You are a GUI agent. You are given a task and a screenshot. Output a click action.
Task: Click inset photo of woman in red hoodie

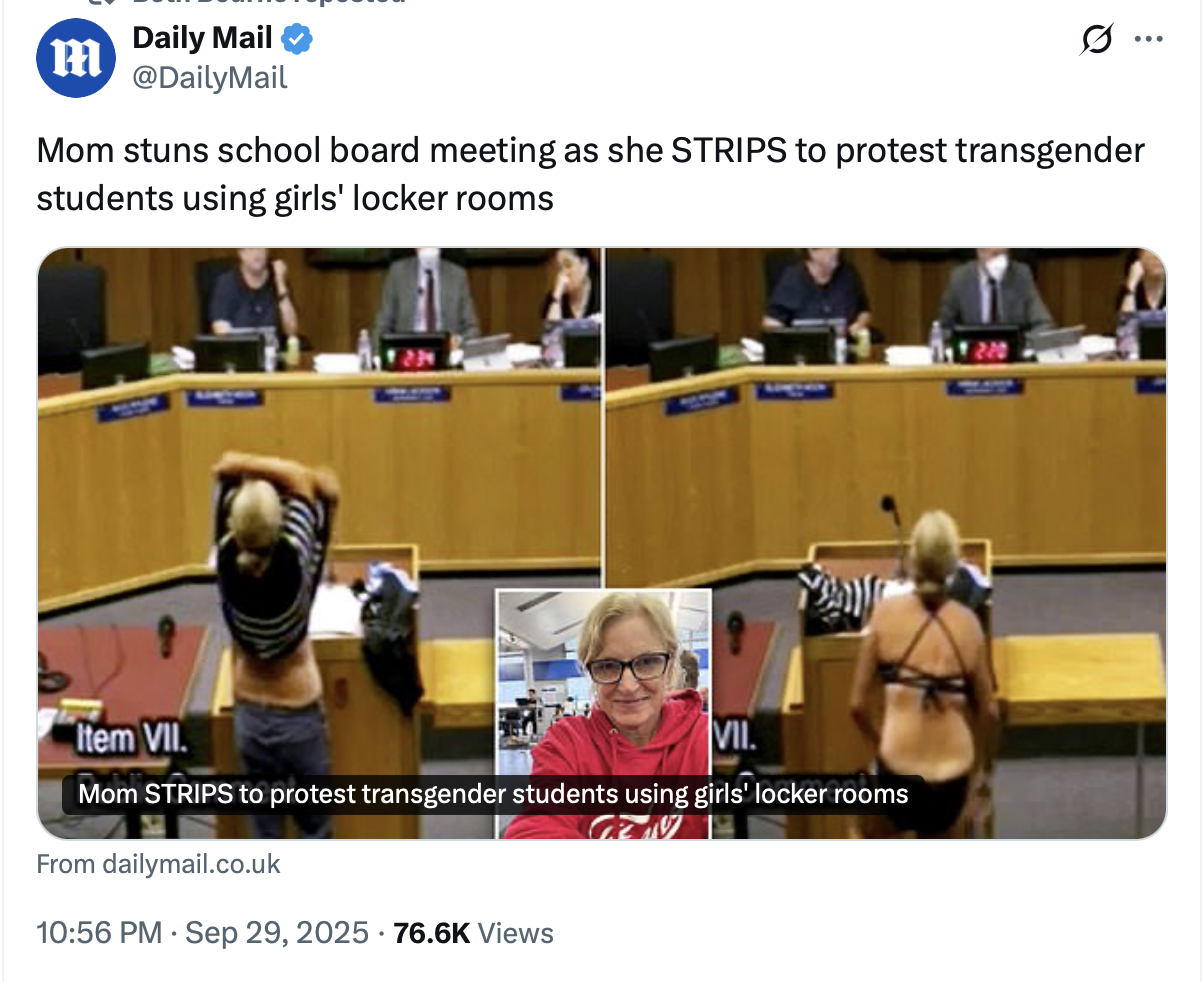pos(604,714)
